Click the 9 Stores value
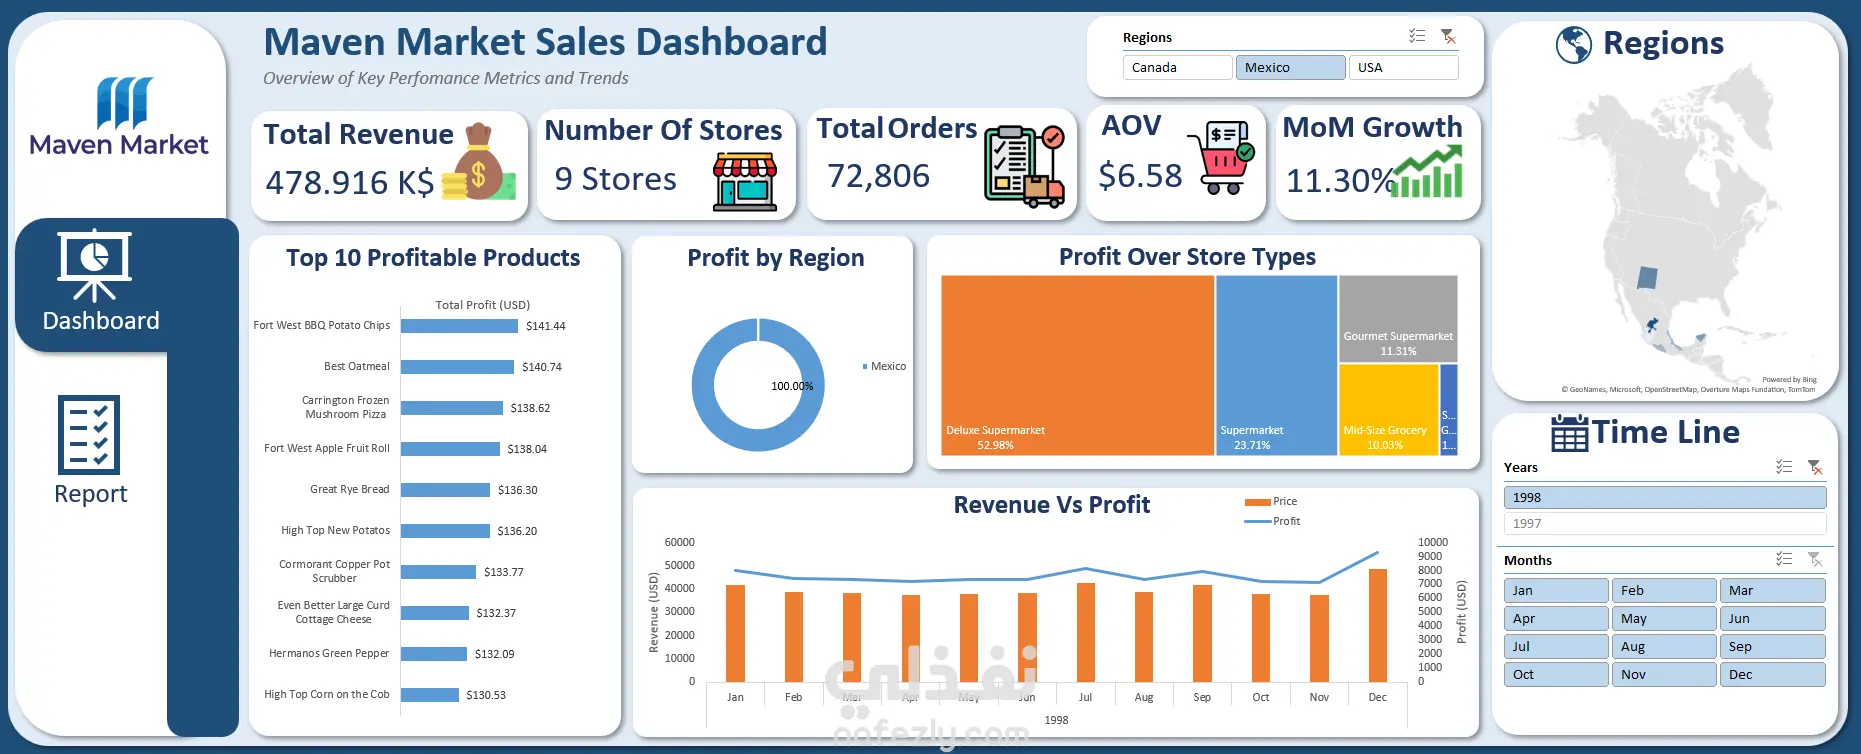This screenshot has width=1861, height=754. pos(616,179)
